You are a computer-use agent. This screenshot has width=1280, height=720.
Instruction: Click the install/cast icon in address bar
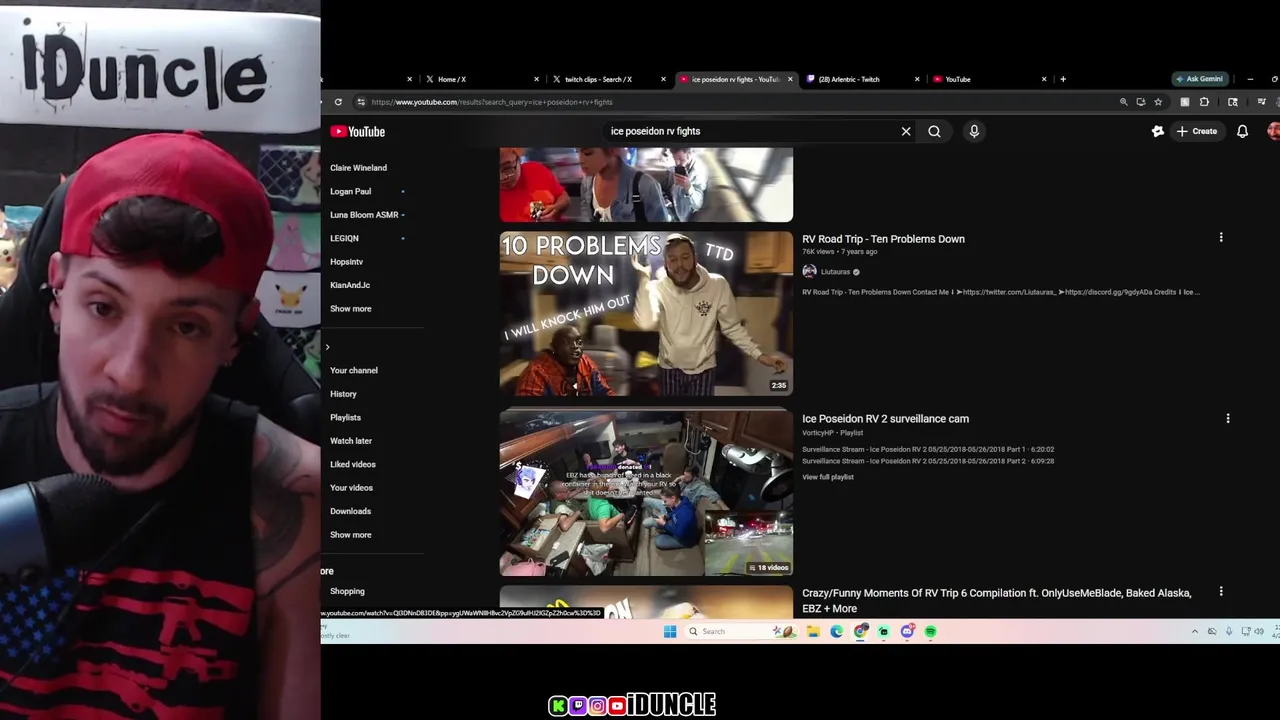coord(1140,102)
